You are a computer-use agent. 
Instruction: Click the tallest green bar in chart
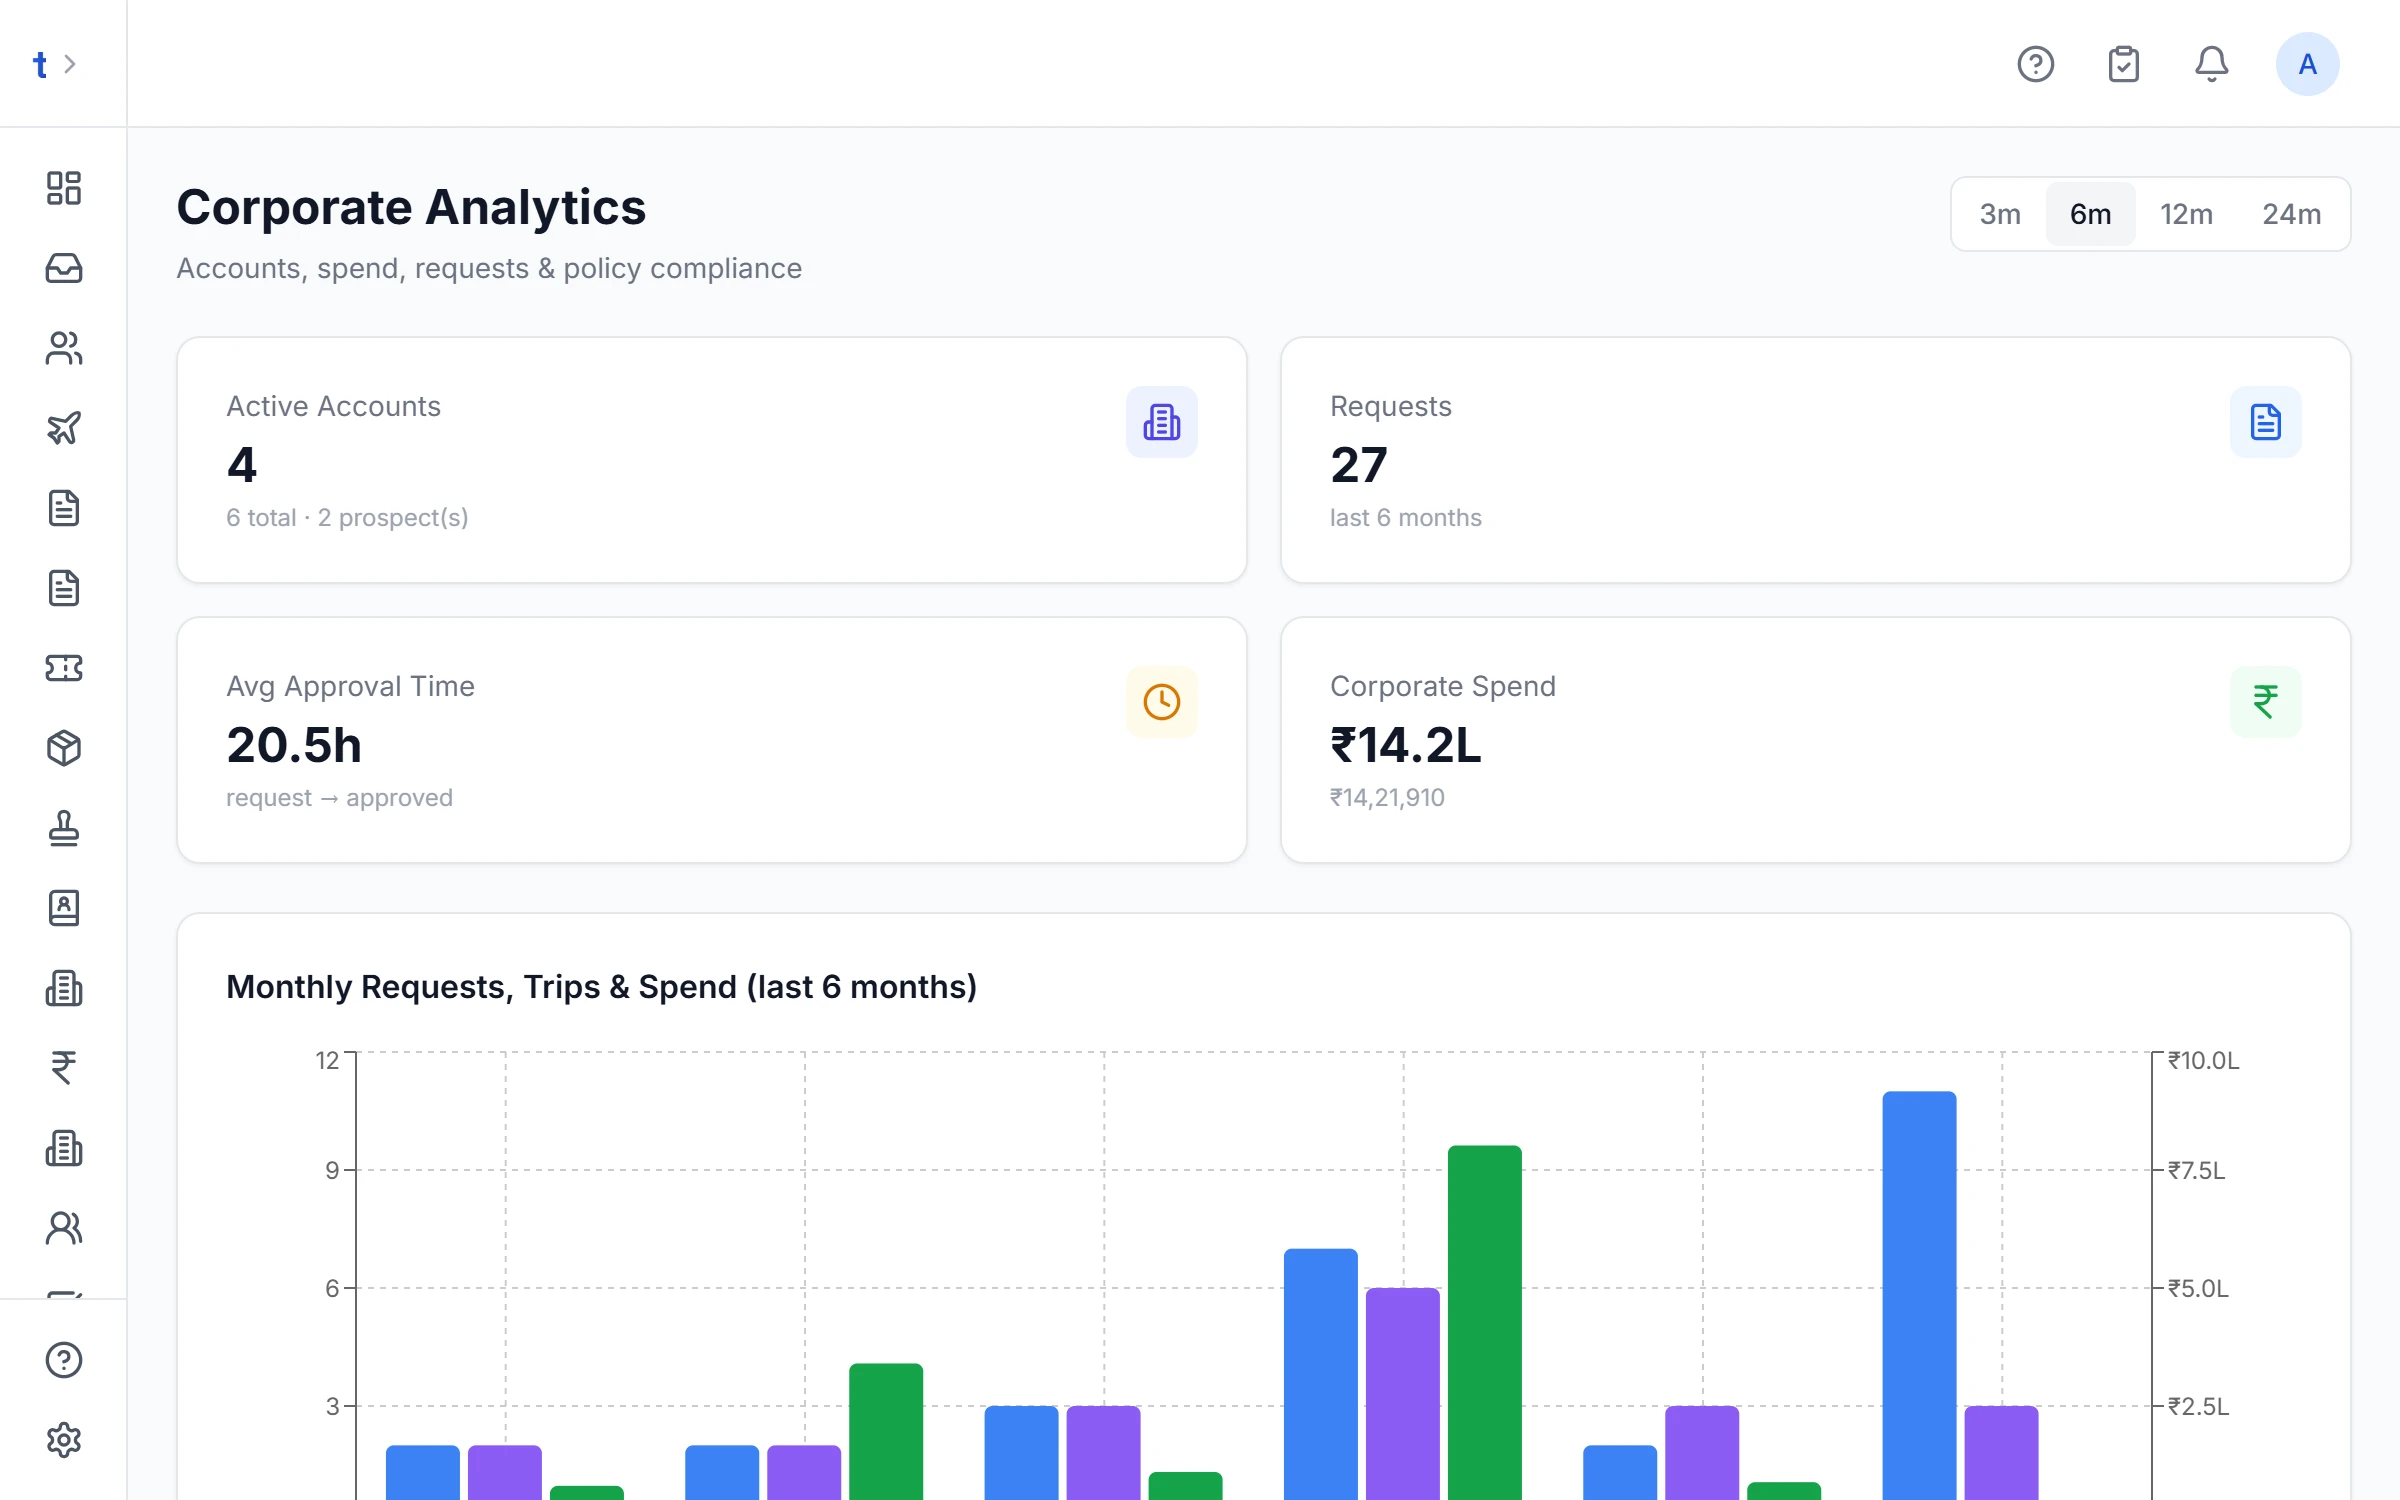tap(1485, 1322)
